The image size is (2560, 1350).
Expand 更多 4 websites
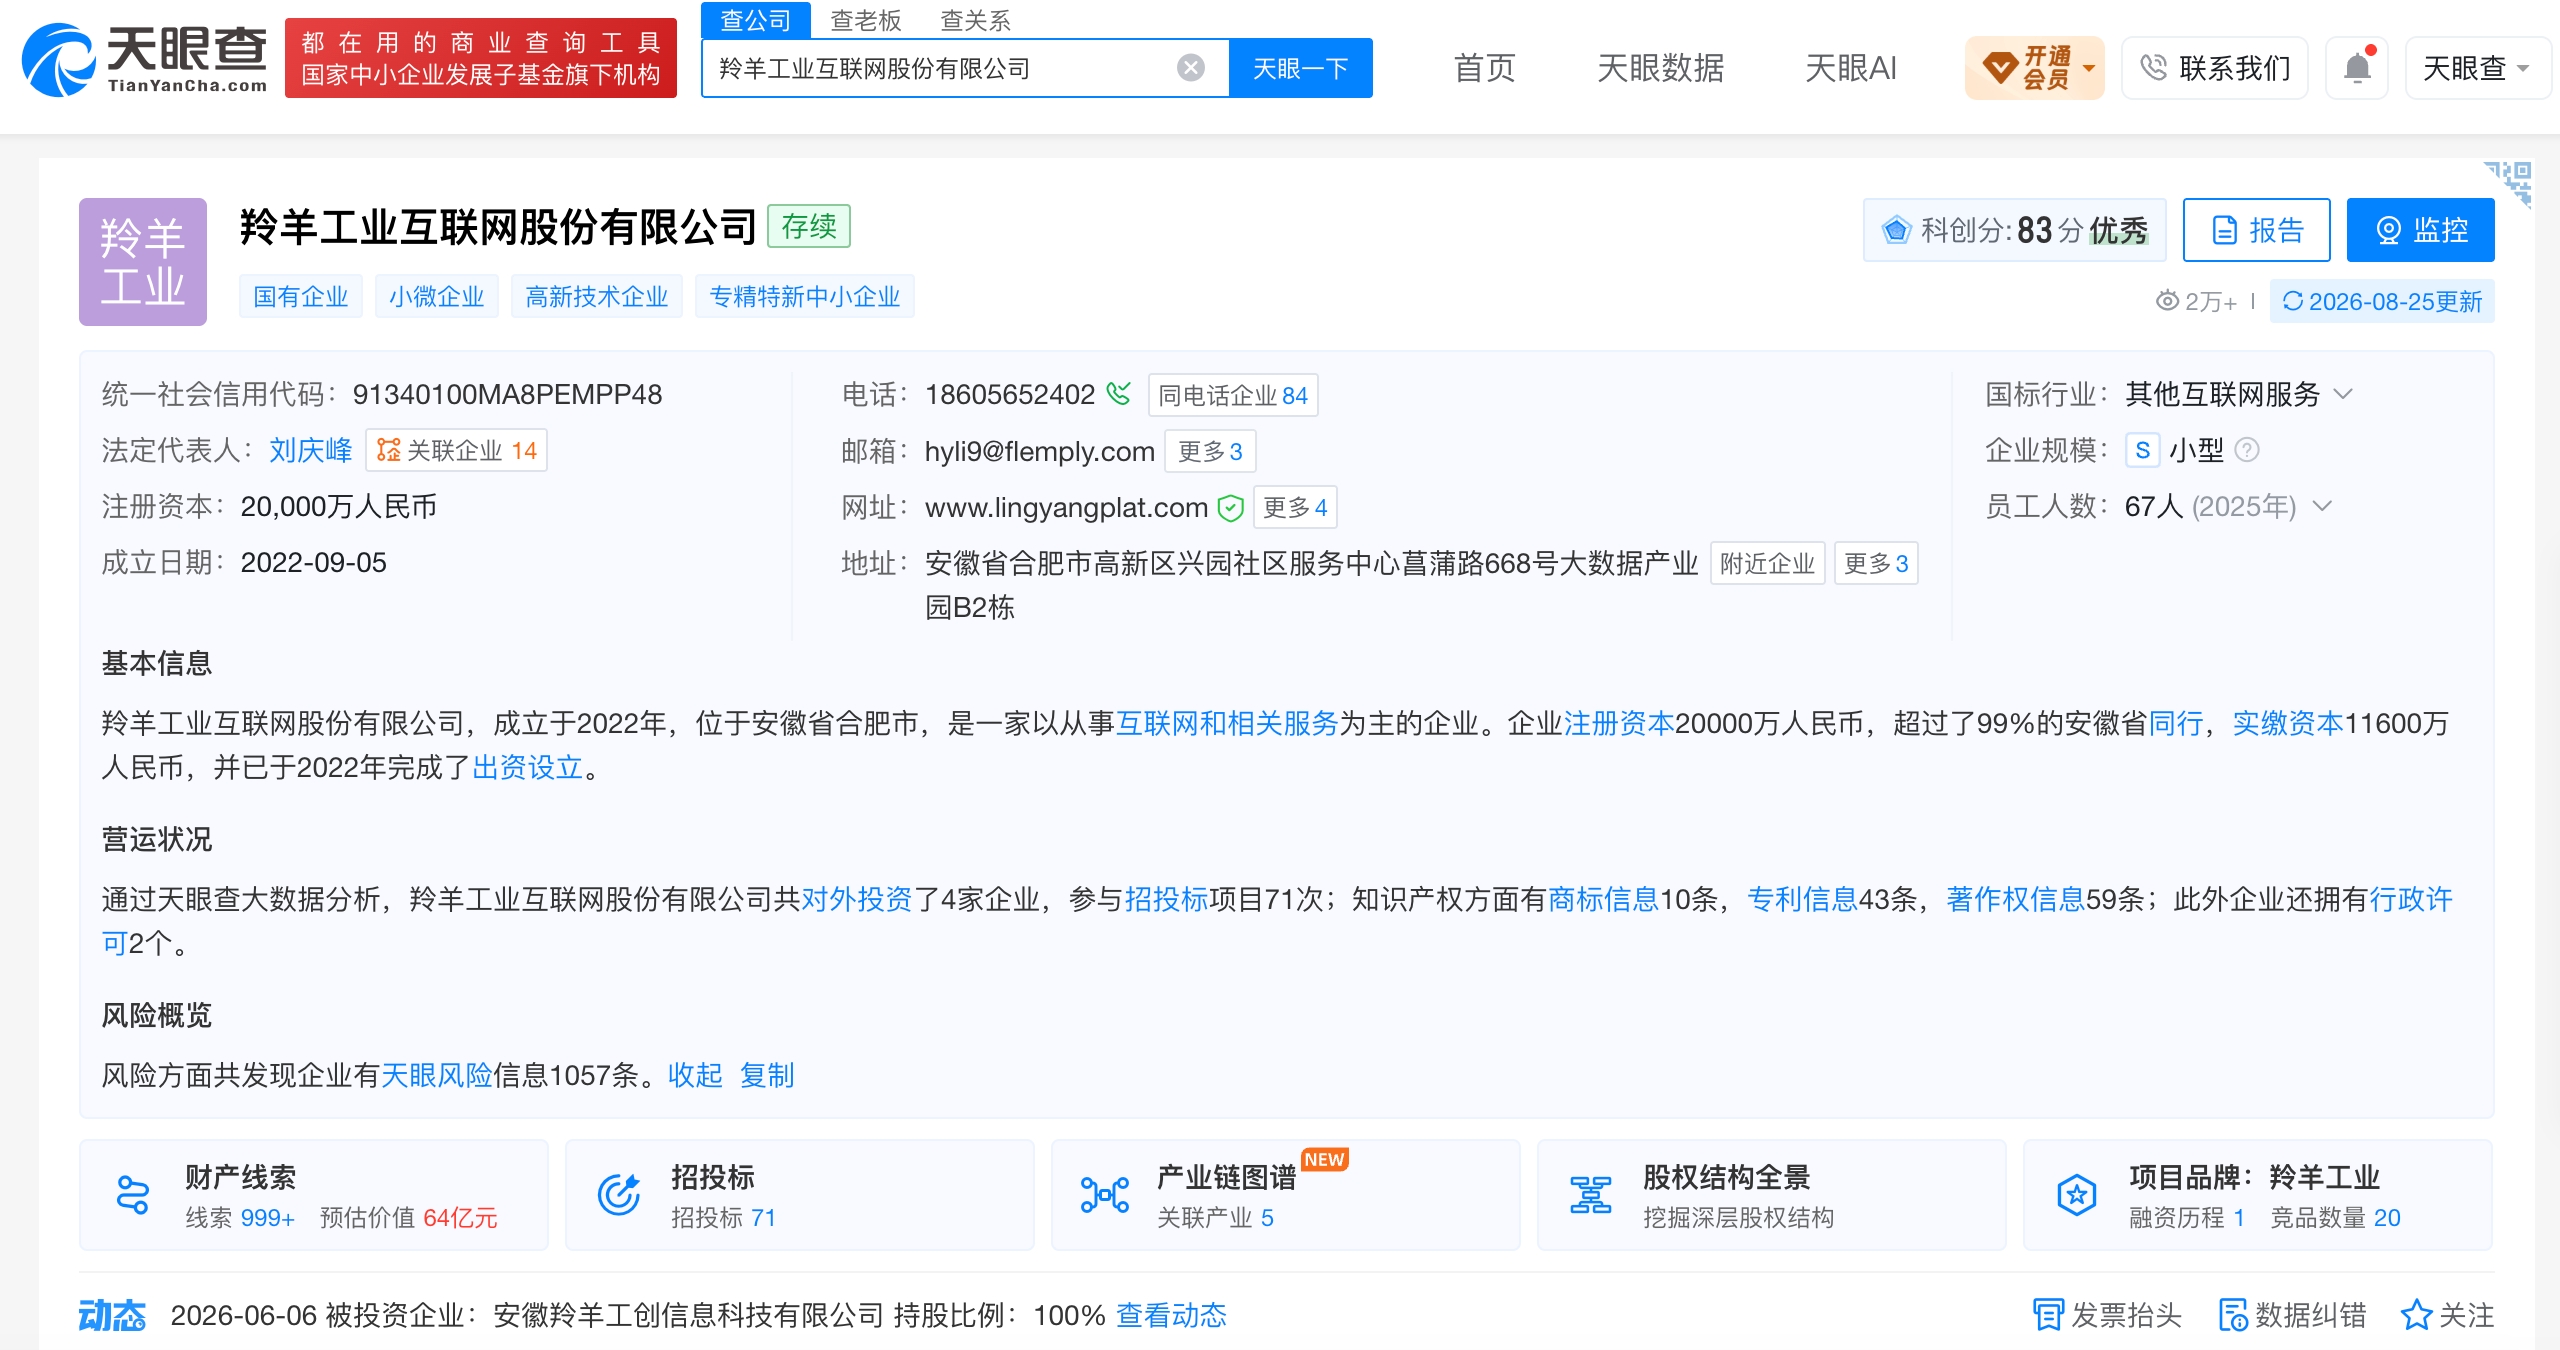[1295, 507]
